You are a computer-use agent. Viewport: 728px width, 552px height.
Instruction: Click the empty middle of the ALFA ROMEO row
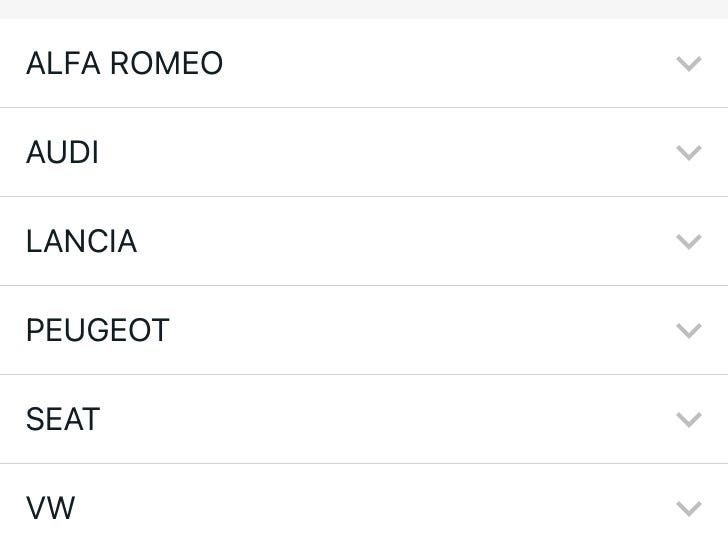tap(420, 64)
